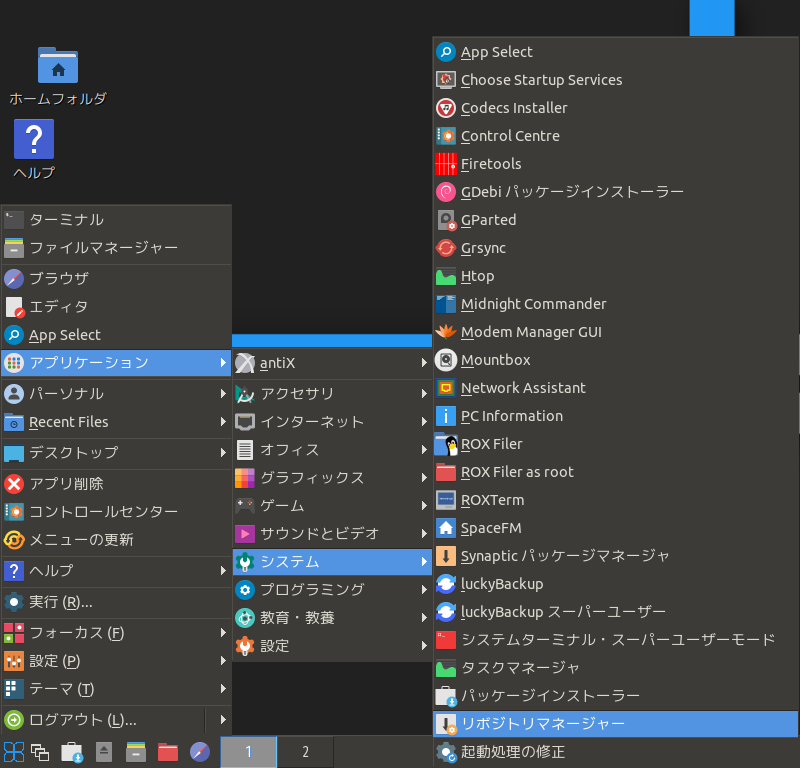Open Modem Manager GUI icon

445,332
